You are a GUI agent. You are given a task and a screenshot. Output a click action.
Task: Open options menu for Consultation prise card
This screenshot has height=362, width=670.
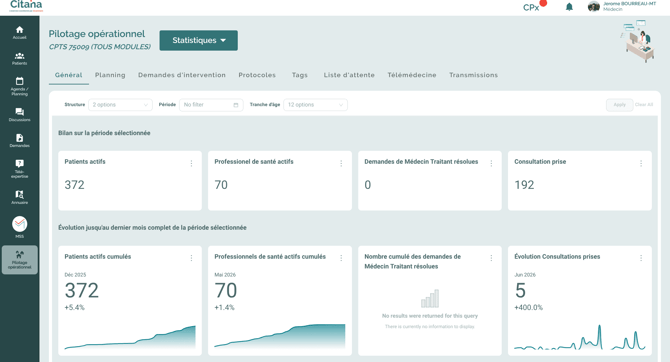[x=641, y=163]
